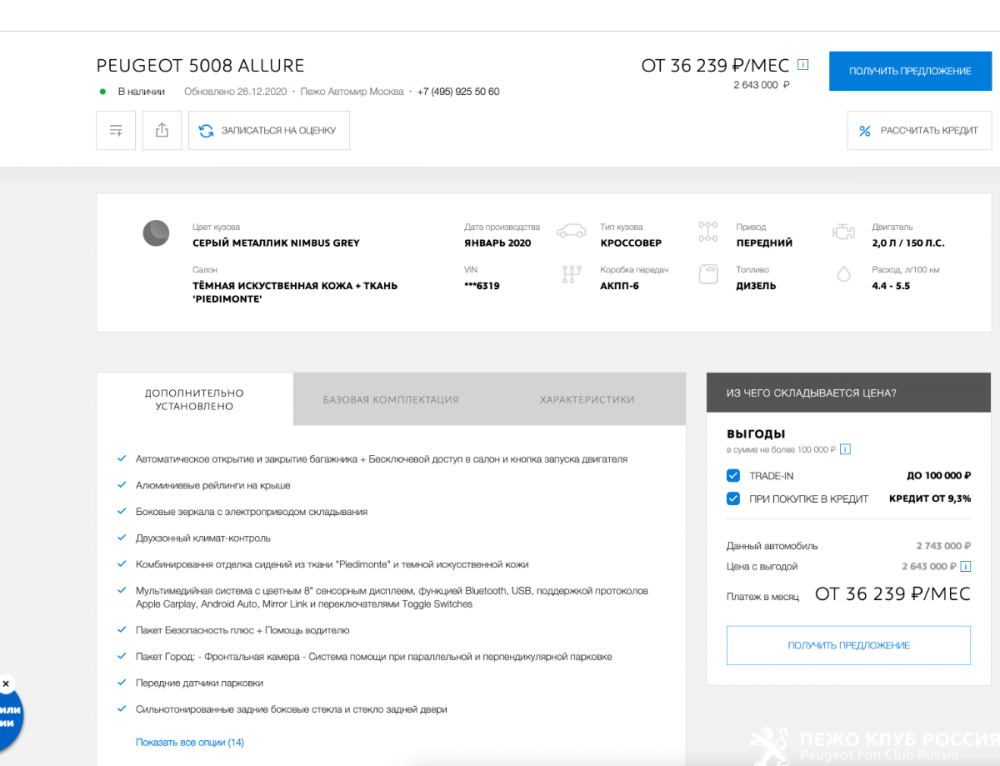
Task: Click info icon beside 100 000 ₽ limit
Action: coord(845,450)
